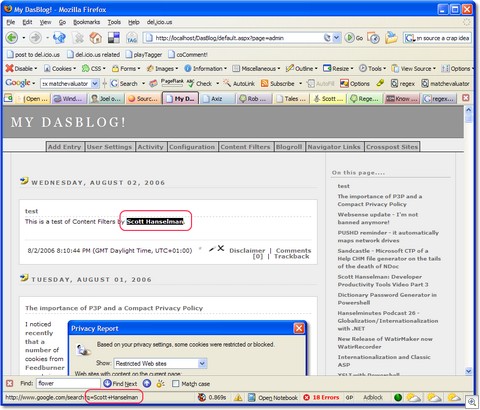The width and height of the screenshot is (480, 410).
Task: Click the TAG toolbar icon
Action: tap(132, 38)
